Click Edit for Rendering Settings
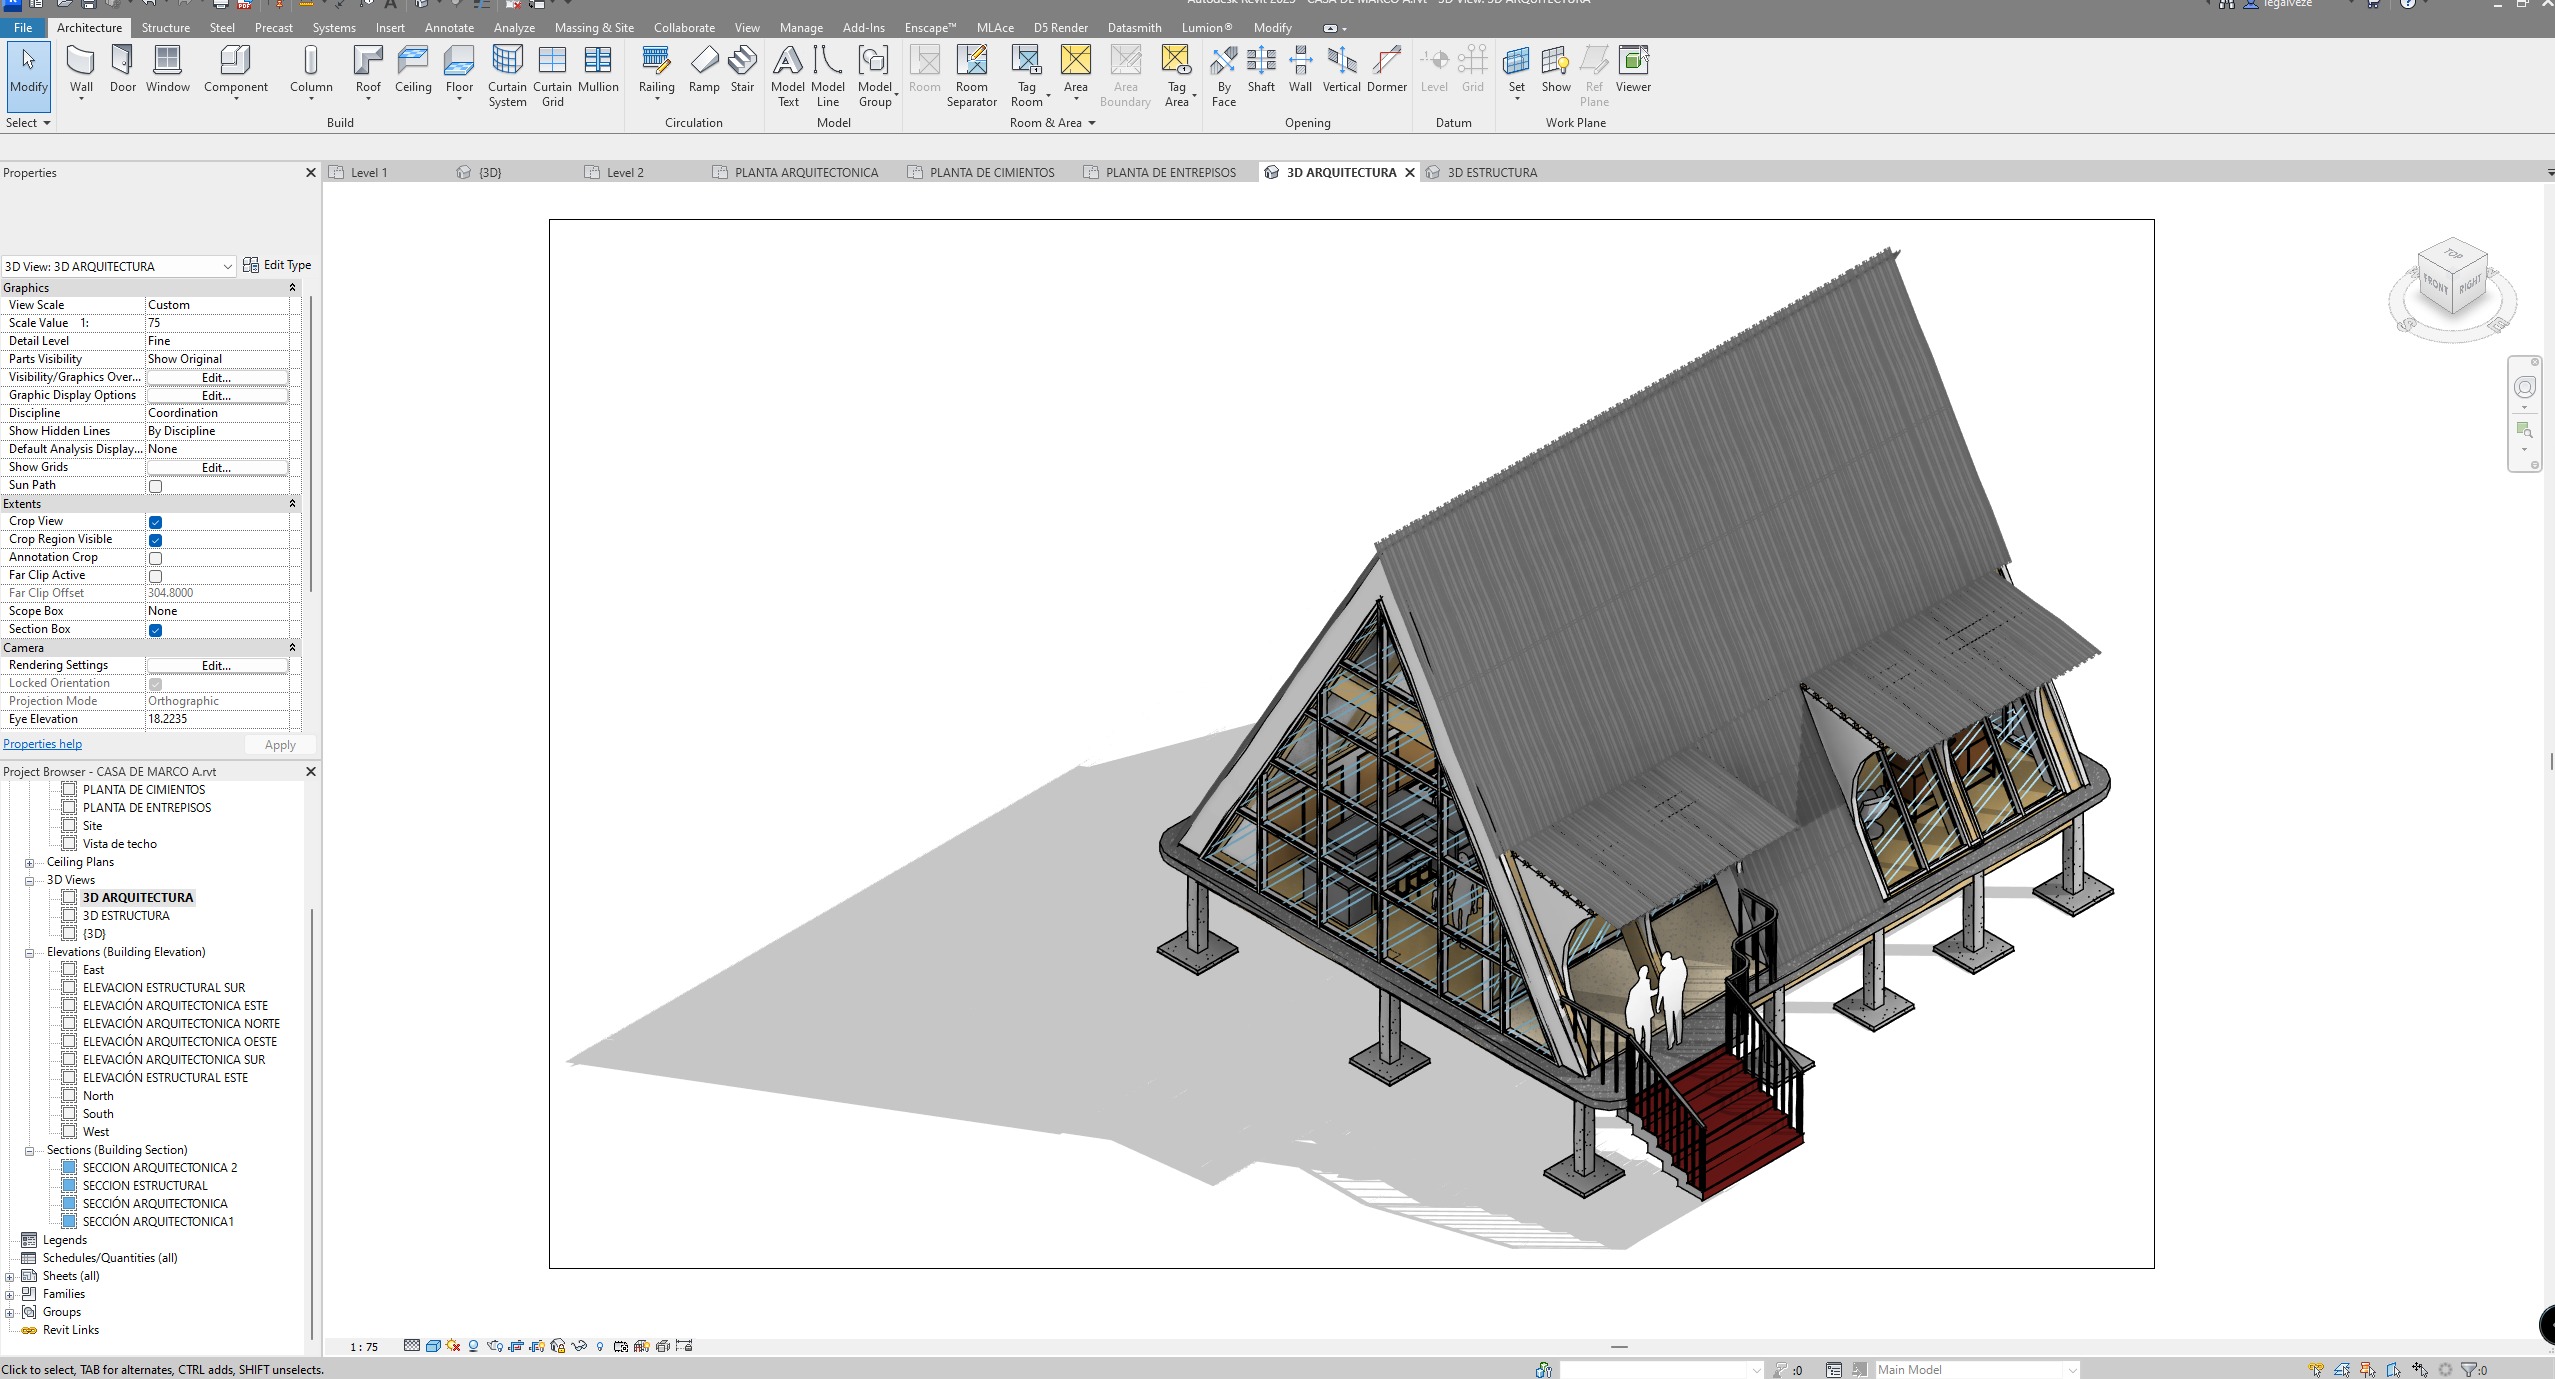 point(217,666)
